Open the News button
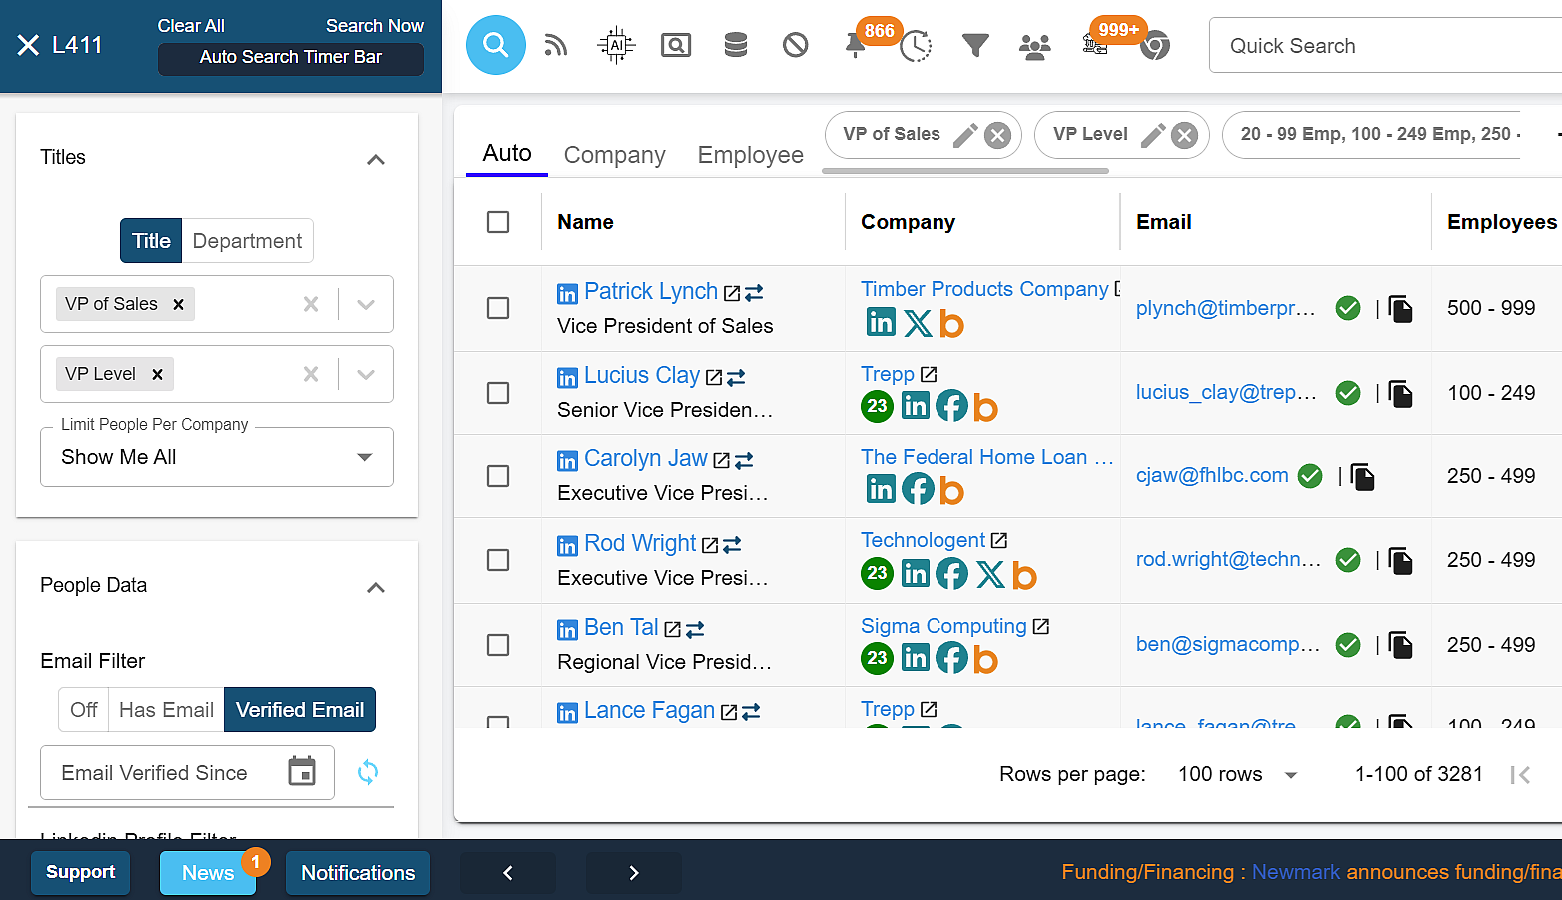Image resolution: width=1562 pixels, height=900 pixels. 208,873
